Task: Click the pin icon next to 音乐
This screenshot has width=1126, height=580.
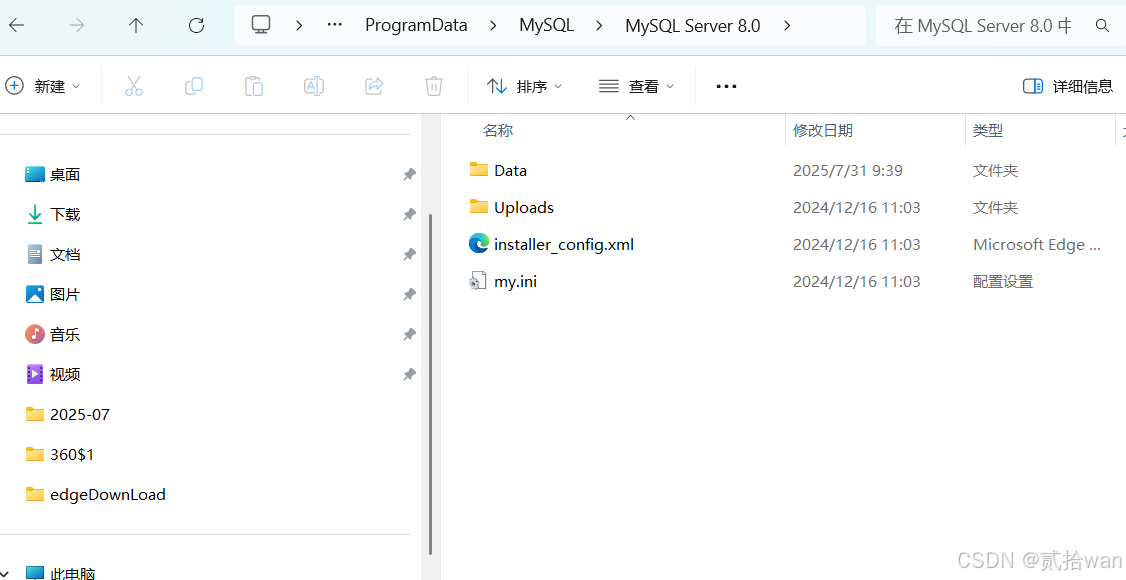Action: (x=409, y=335)
